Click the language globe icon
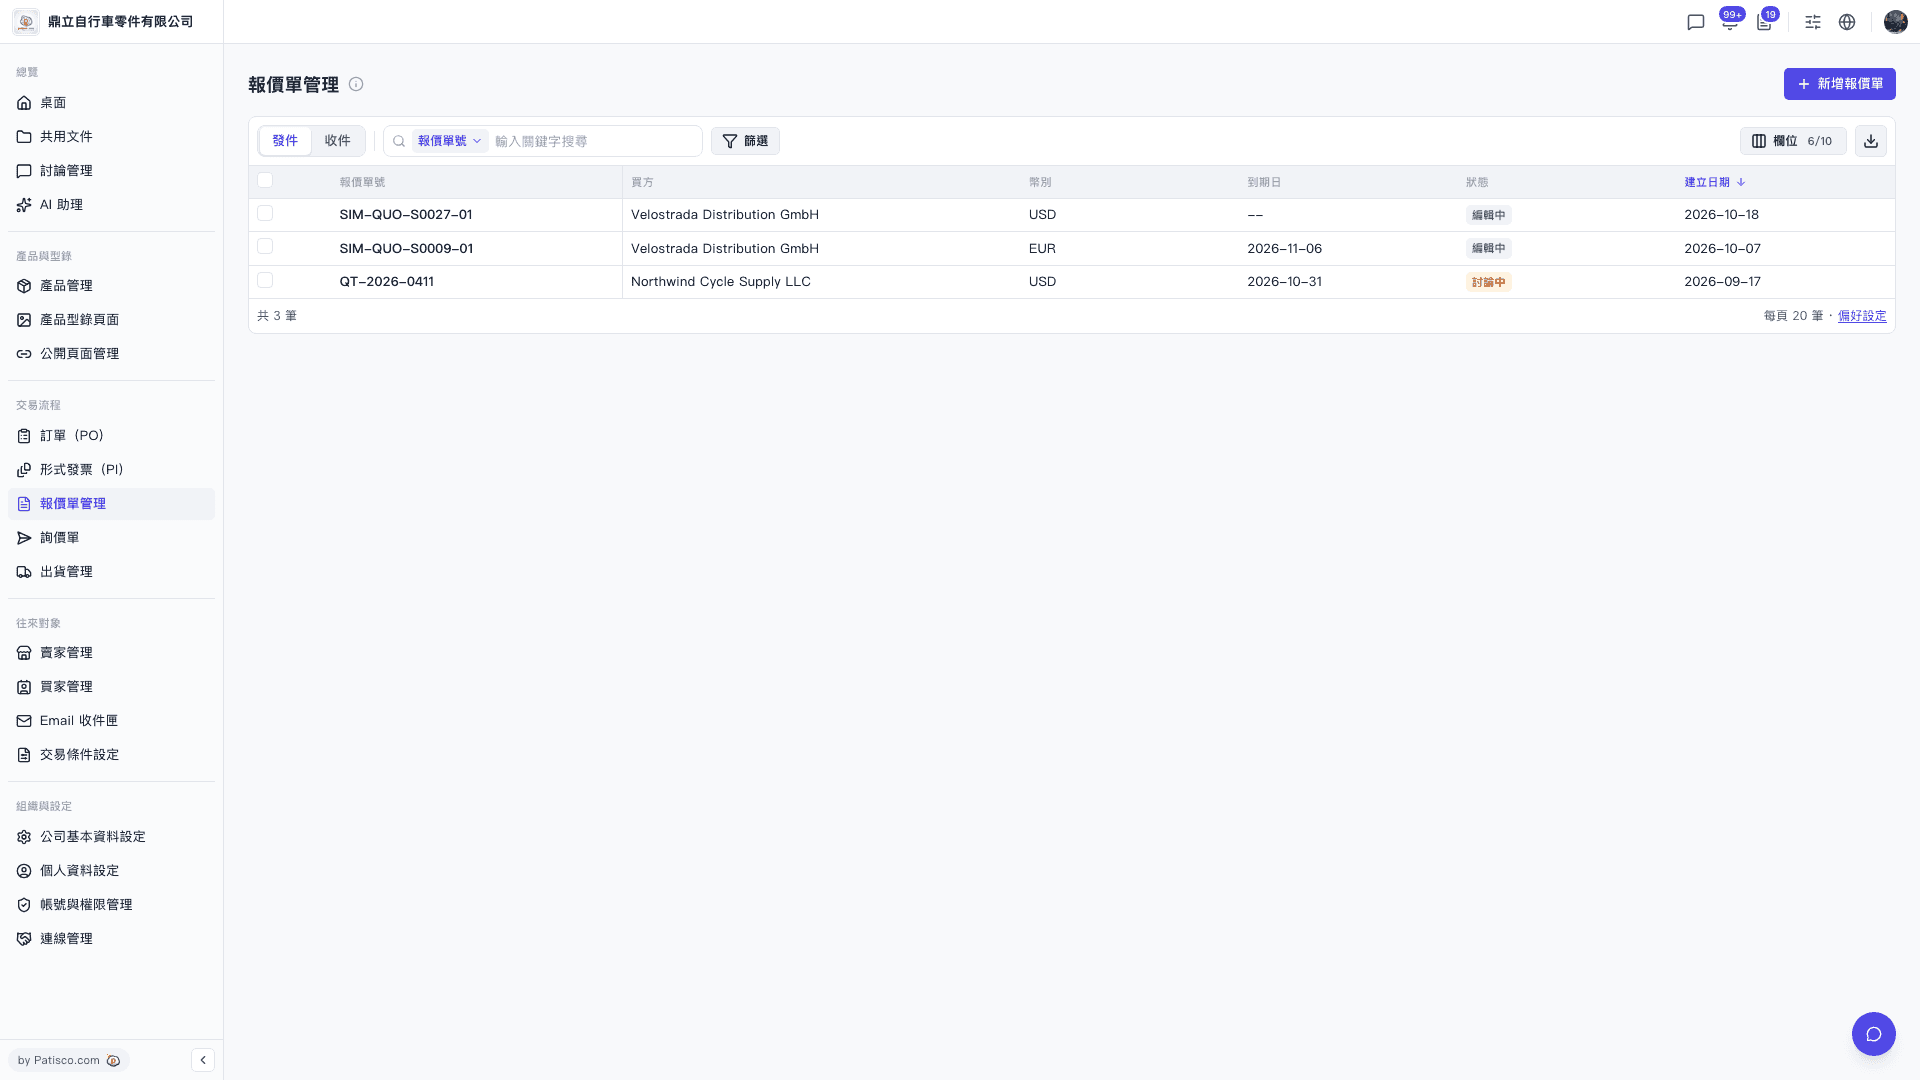This screenshot has width=1920, height=1080. point(1847,22)
